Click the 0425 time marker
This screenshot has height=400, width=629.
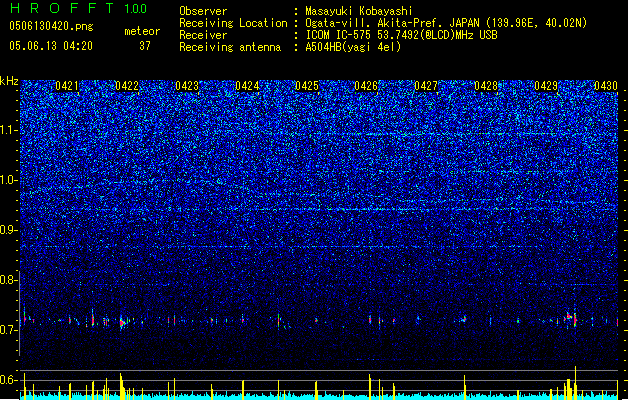(x=307, y=86)
